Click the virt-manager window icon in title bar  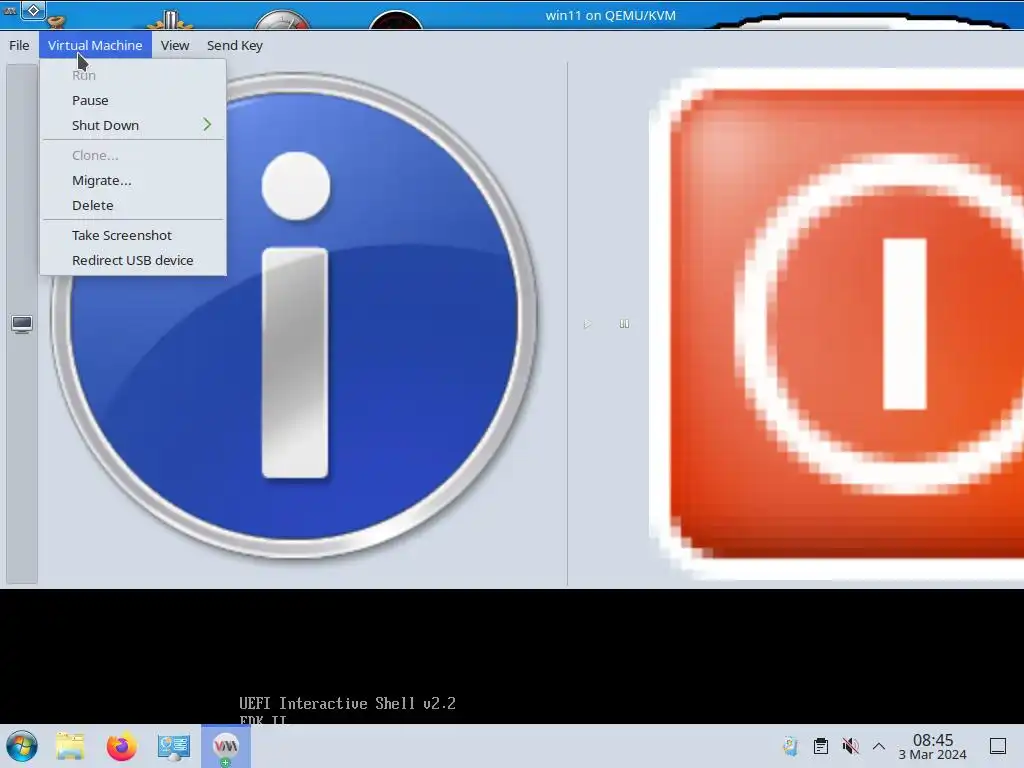coord(10,10)
